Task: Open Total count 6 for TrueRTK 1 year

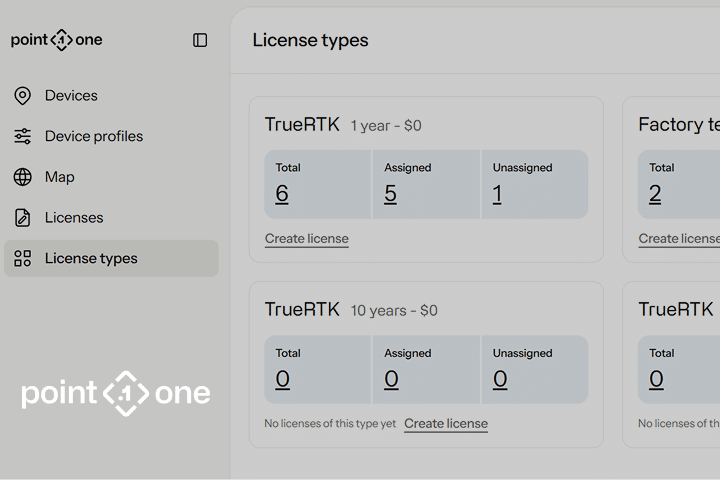Action: [x=282, y=193]
